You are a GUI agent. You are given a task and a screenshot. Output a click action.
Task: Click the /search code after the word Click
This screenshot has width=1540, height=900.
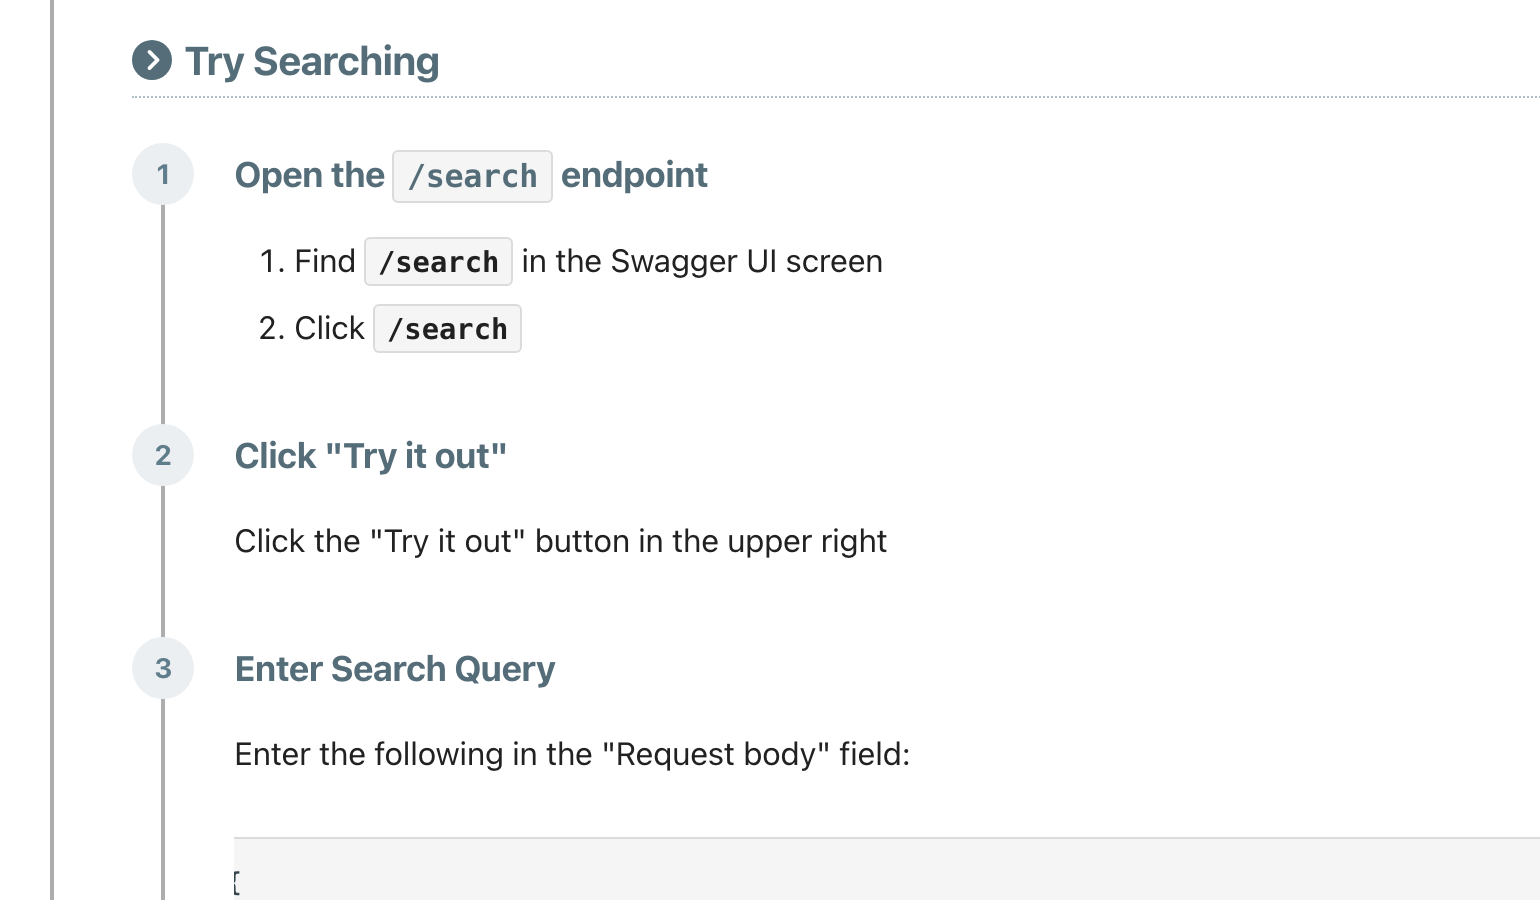[x=447, y=329]
